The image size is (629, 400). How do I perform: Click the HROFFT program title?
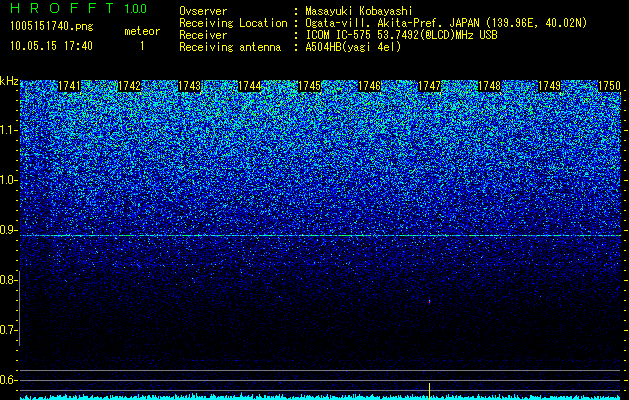click(62, 8)
